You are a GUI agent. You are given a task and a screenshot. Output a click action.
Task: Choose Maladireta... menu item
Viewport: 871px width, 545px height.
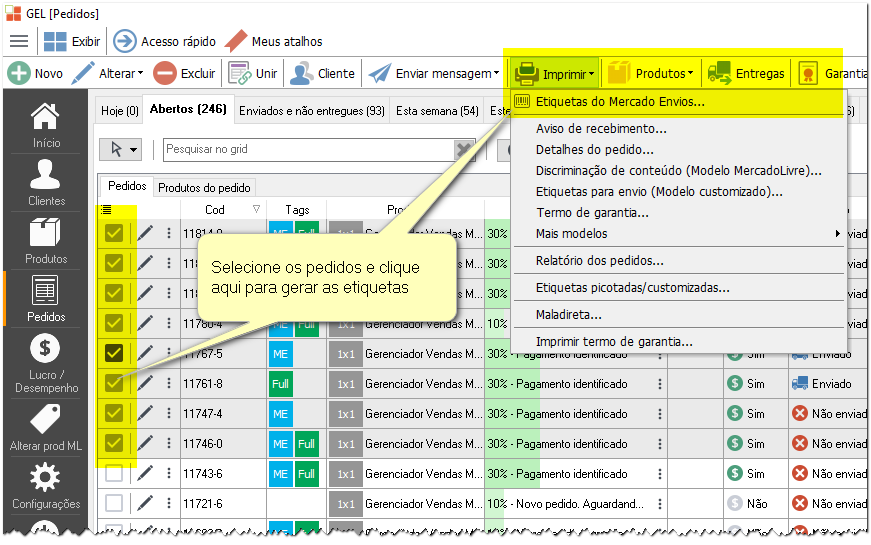pyautogui.click(x=568, y=314)
